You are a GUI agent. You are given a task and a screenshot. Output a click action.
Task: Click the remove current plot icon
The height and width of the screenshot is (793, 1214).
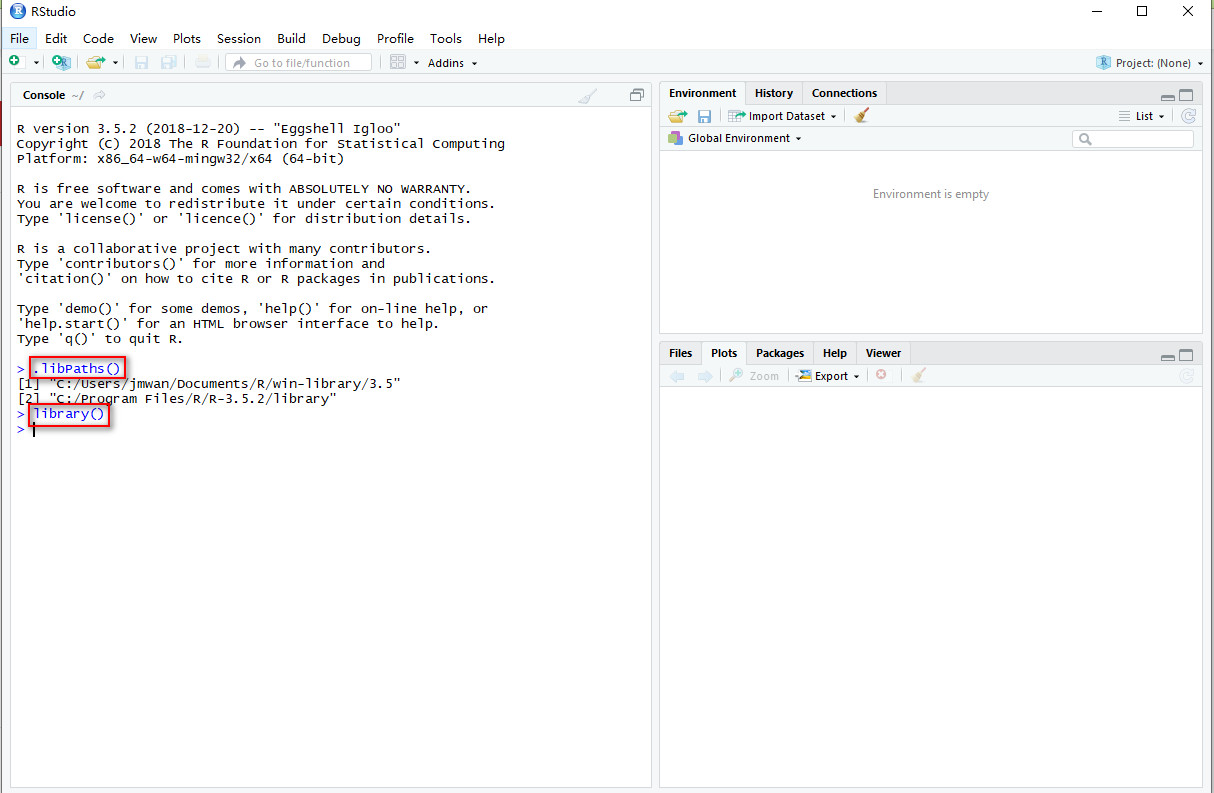tap(881, 375)
